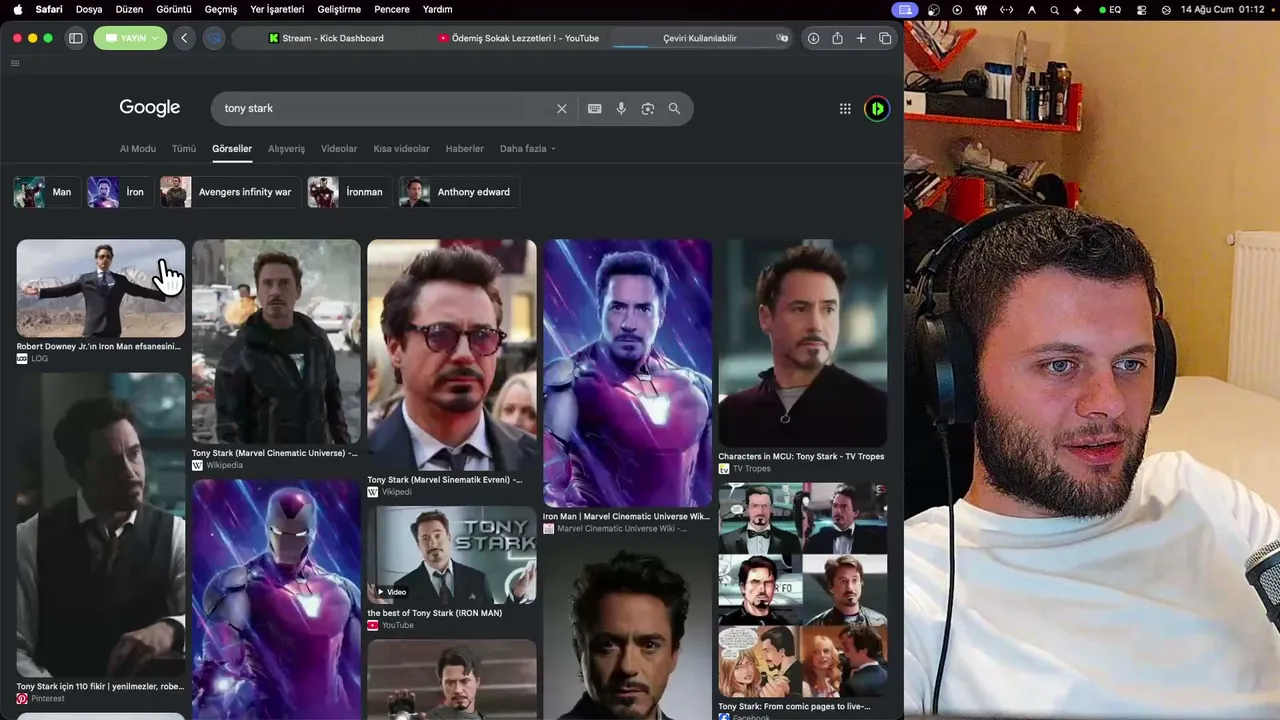Viewport: 1280px width, 720px height.
Task: Open the LOG image result thumbnail
Action: pos(101,288)
